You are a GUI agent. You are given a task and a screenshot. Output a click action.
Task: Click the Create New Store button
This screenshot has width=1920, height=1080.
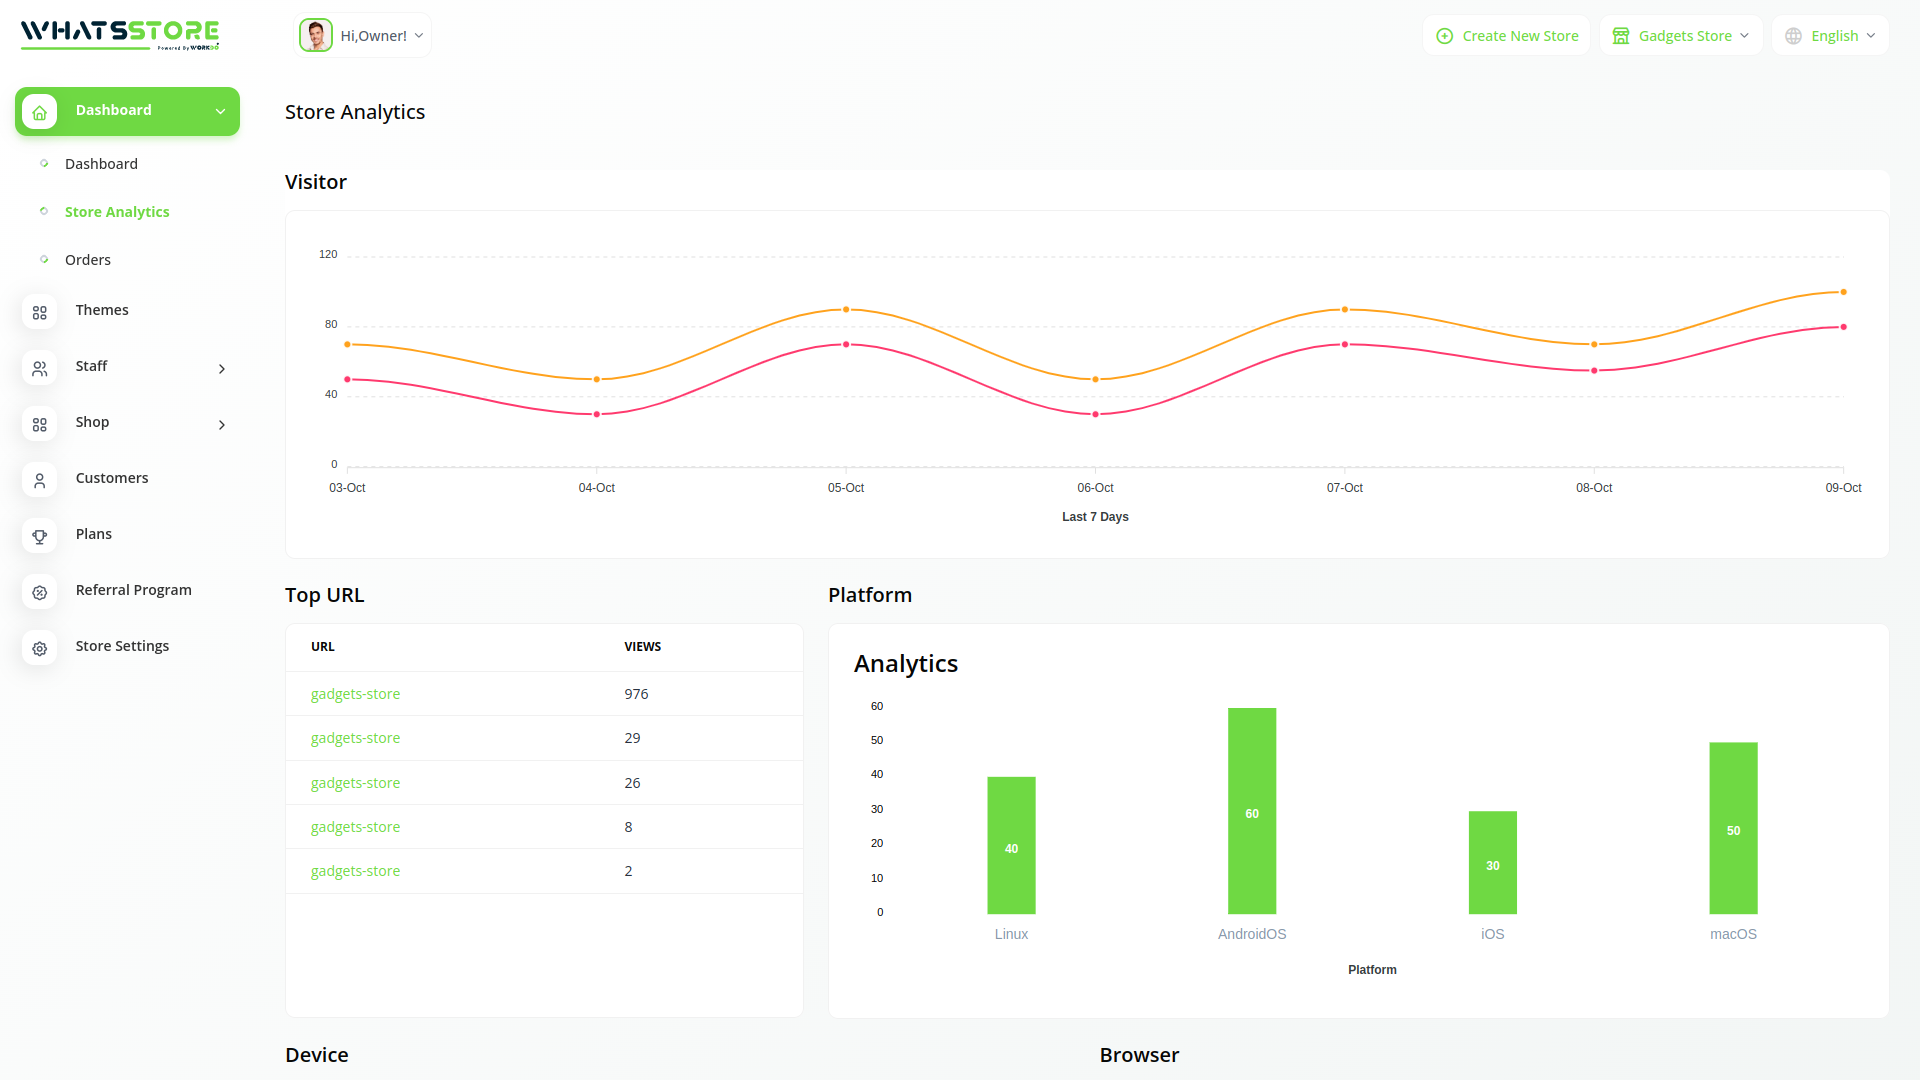(1507, 36)
